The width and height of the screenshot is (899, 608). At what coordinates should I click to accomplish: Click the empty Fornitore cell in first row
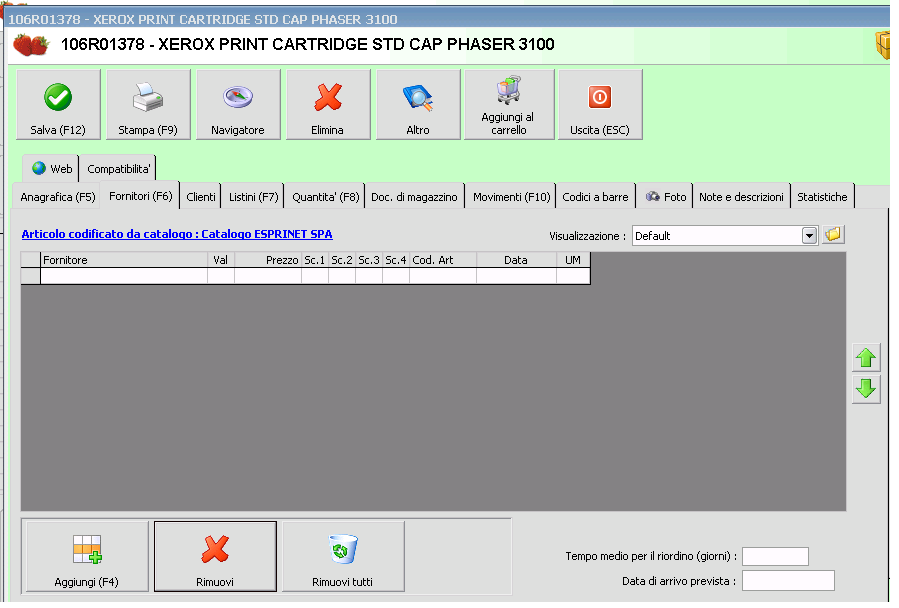[x=124, y=276]
